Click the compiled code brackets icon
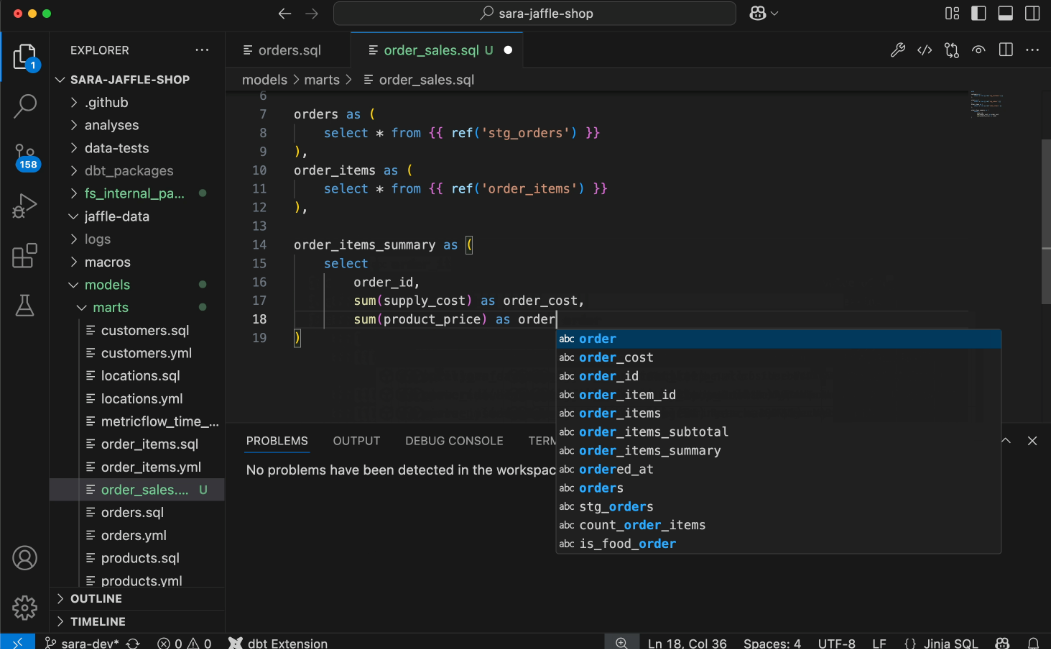The width and height of the screenshot is (1051, 649). pos(924,50)
